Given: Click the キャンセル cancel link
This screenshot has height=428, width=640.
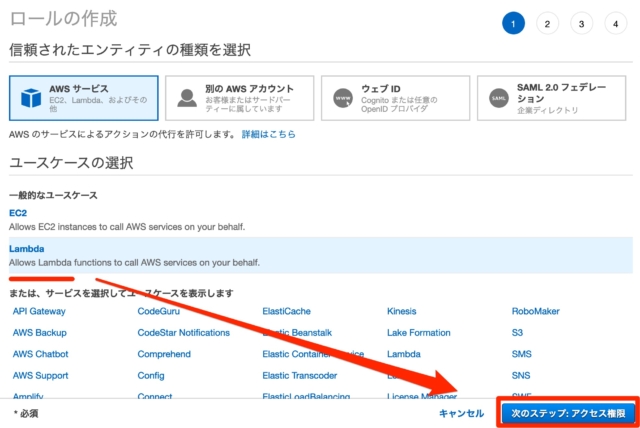Looking at the screenshot, I should [x=461, y=413].
